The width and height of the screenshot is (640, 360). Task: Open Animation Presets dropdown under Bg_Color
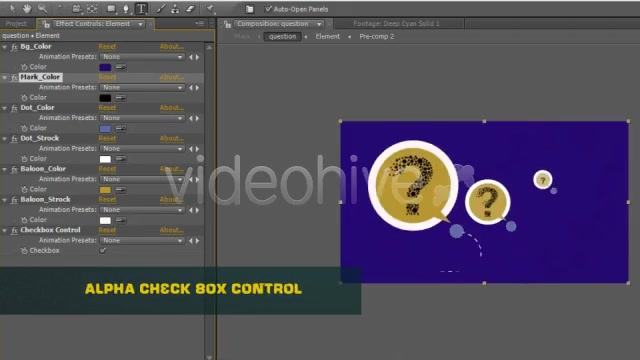pos(142,57)
